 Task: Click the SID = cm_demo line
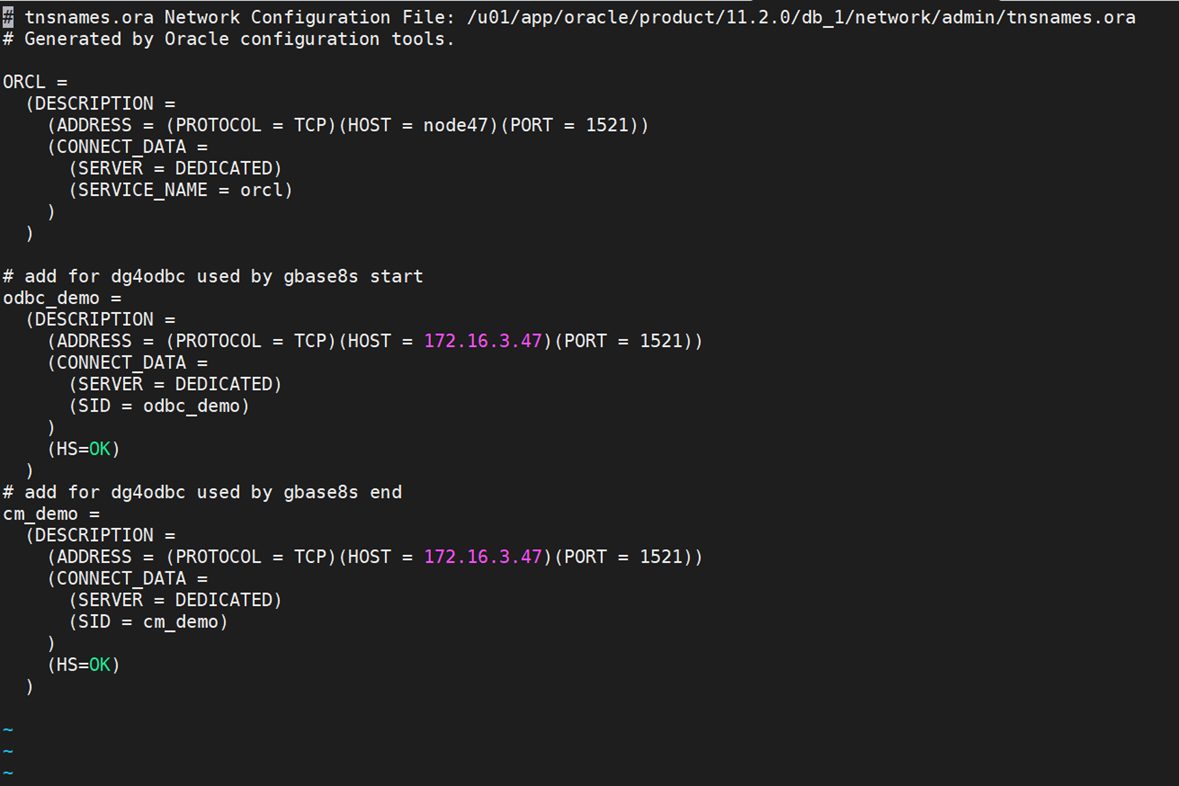point(148,622)
